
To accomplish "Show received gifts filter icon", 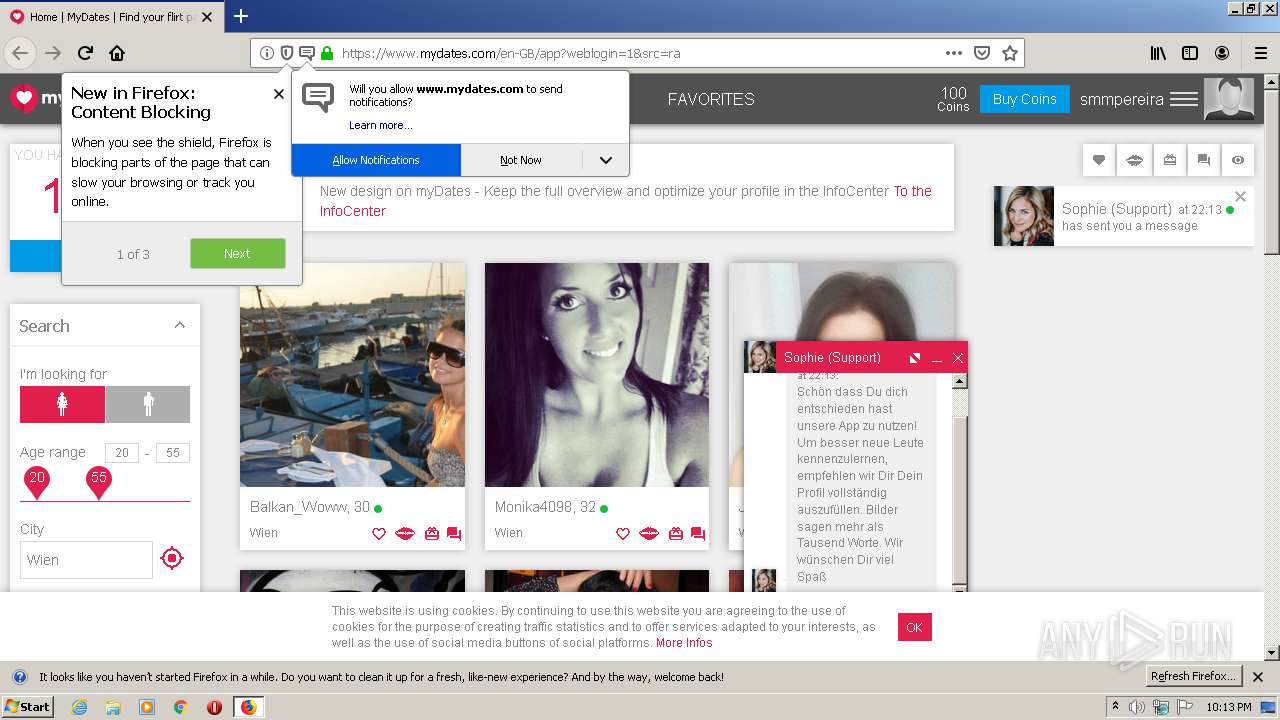I will 1170,160.
